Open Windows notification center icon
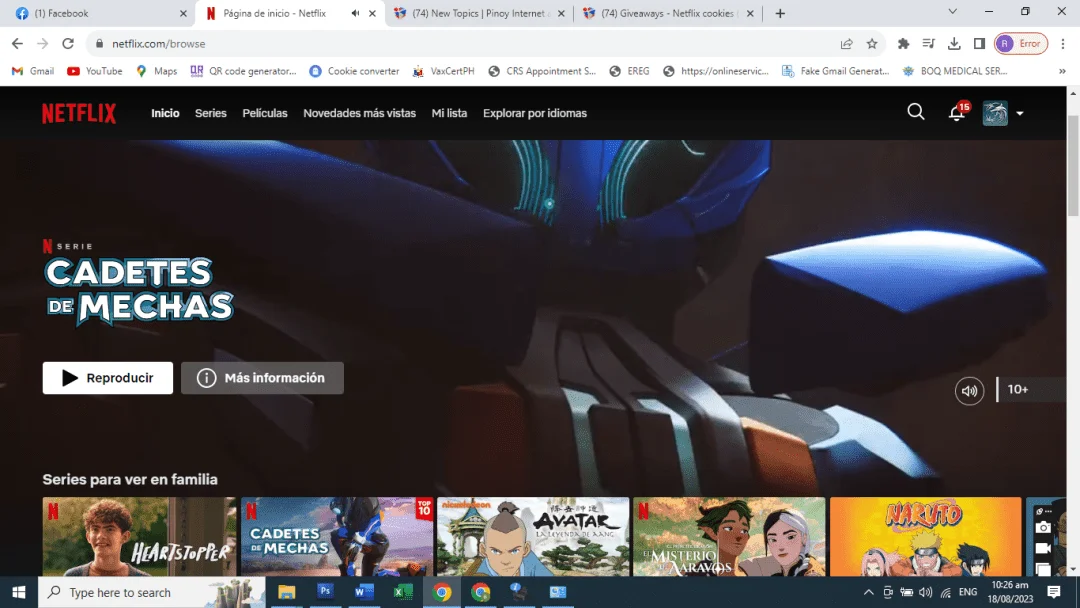Viewport: 1080px width, 608px height. (1053, 592)
